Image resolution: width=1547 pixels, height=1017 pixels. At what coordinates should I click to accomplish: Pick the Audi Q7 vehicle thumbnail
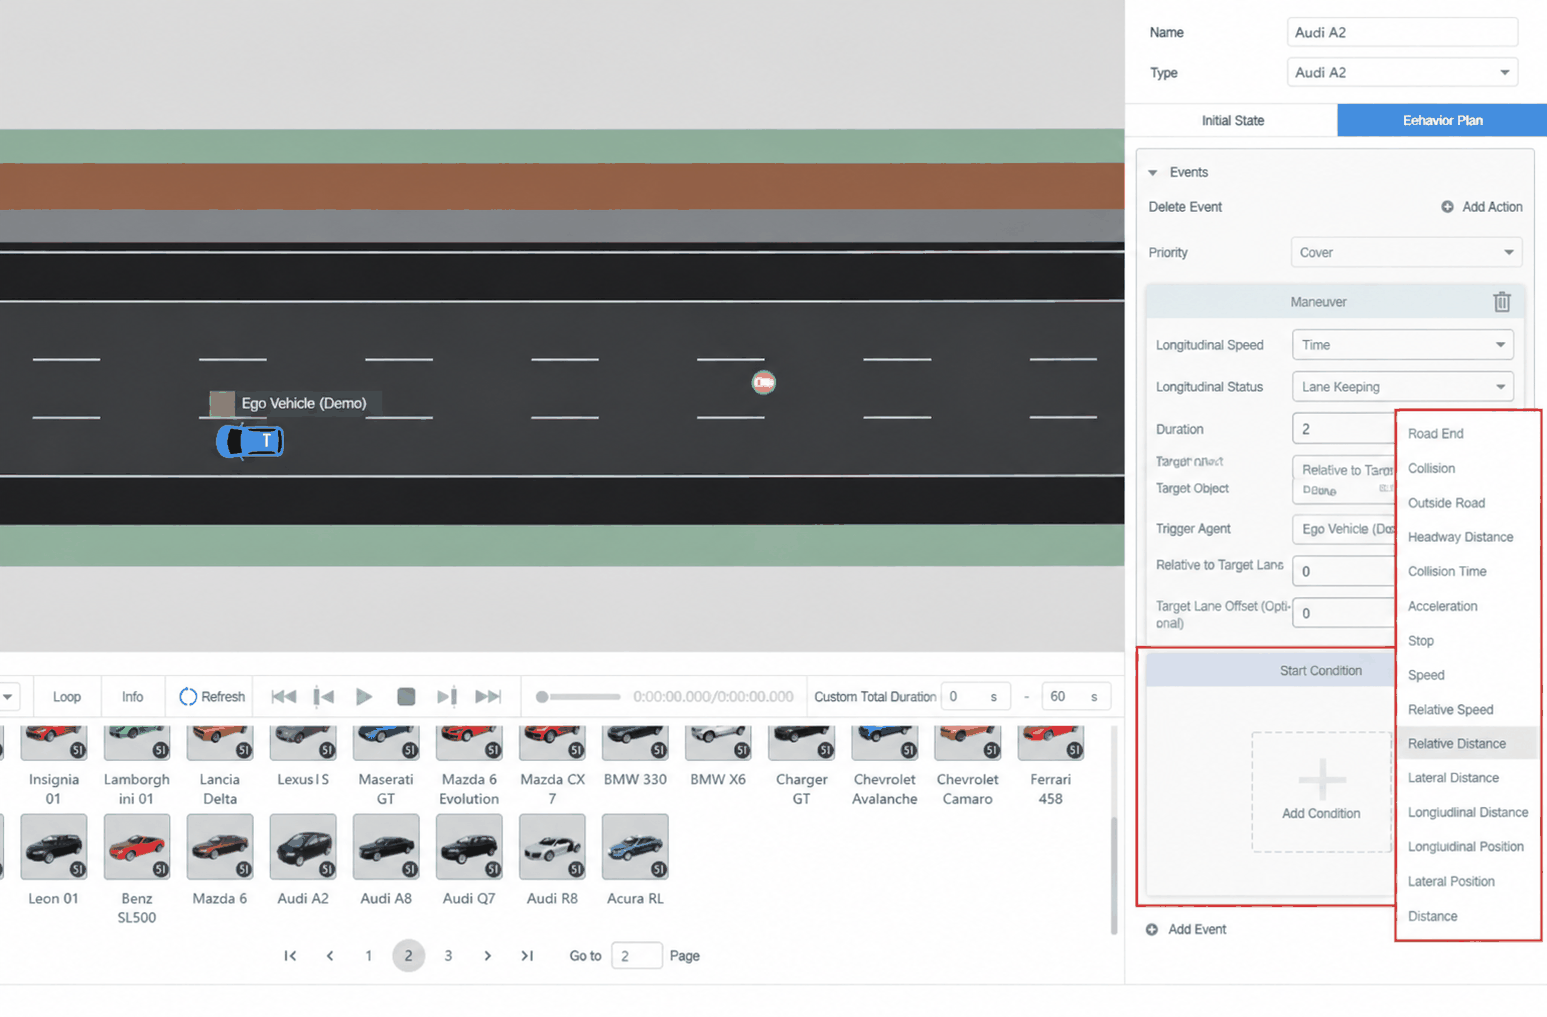469,847
